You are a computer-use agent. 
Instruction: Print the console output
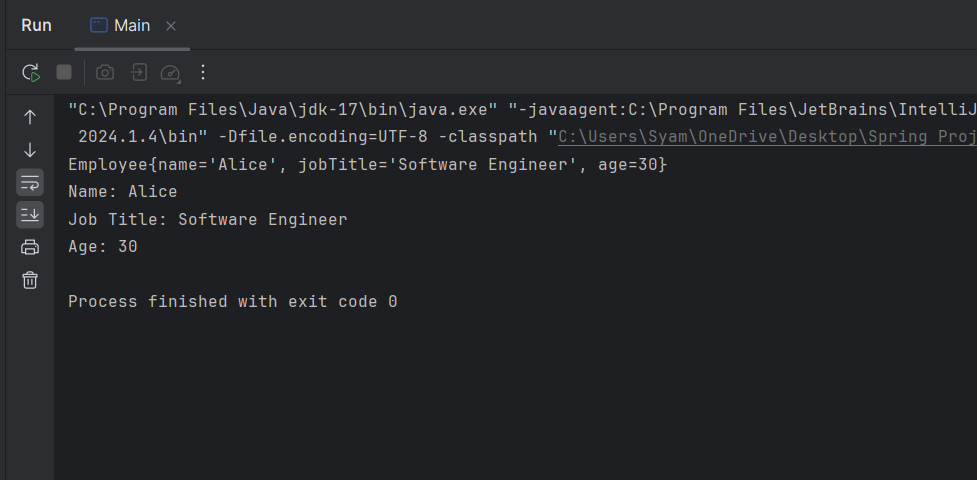pyautogui.click(x=30, y=247)
